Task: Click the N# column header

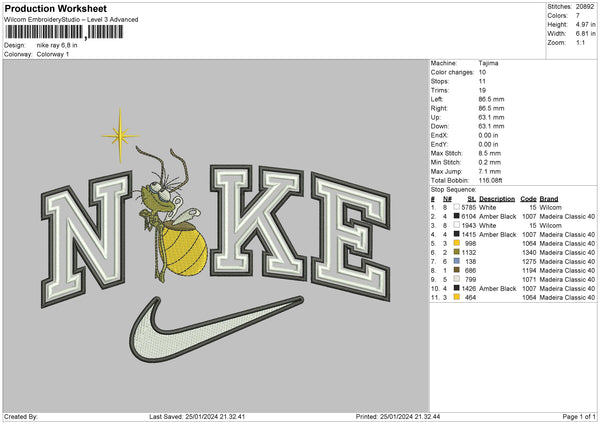Action: [447, 198]
